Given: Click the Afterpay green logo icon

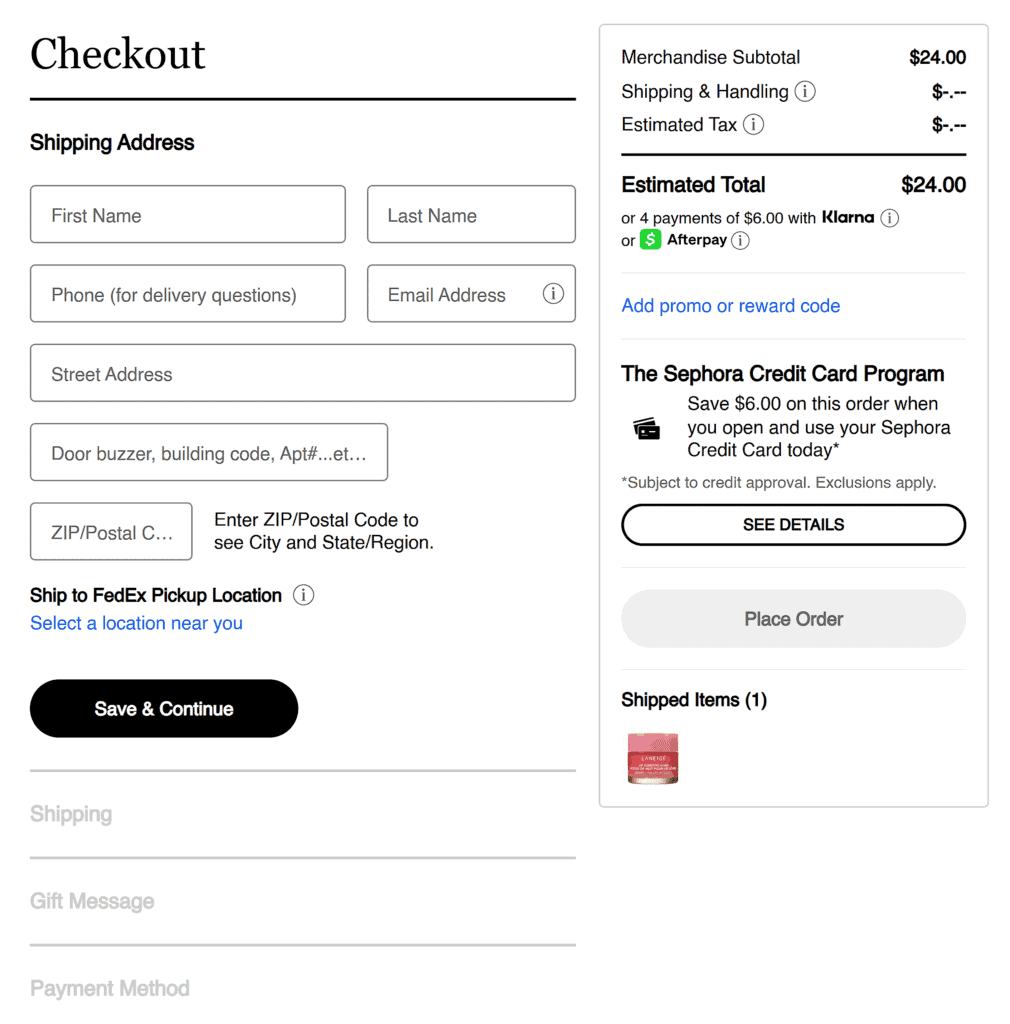Looking at the screenshot, I should (651, 240).
